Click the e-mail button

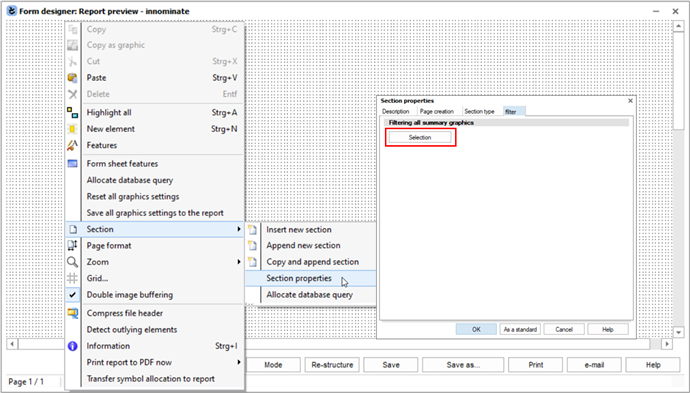point(594,365)
